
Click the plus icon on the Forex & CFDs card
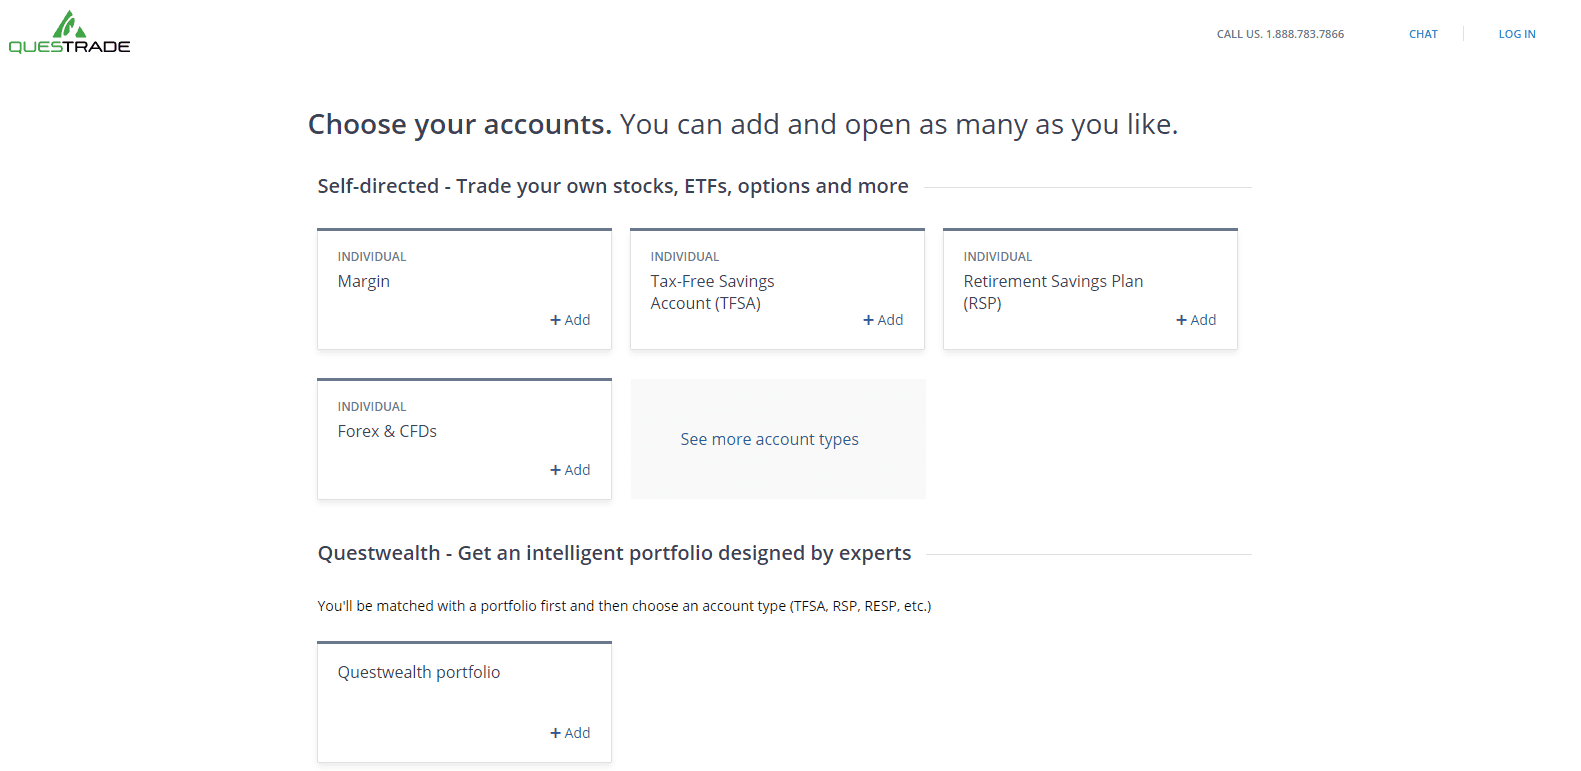[x=555, y=469]
